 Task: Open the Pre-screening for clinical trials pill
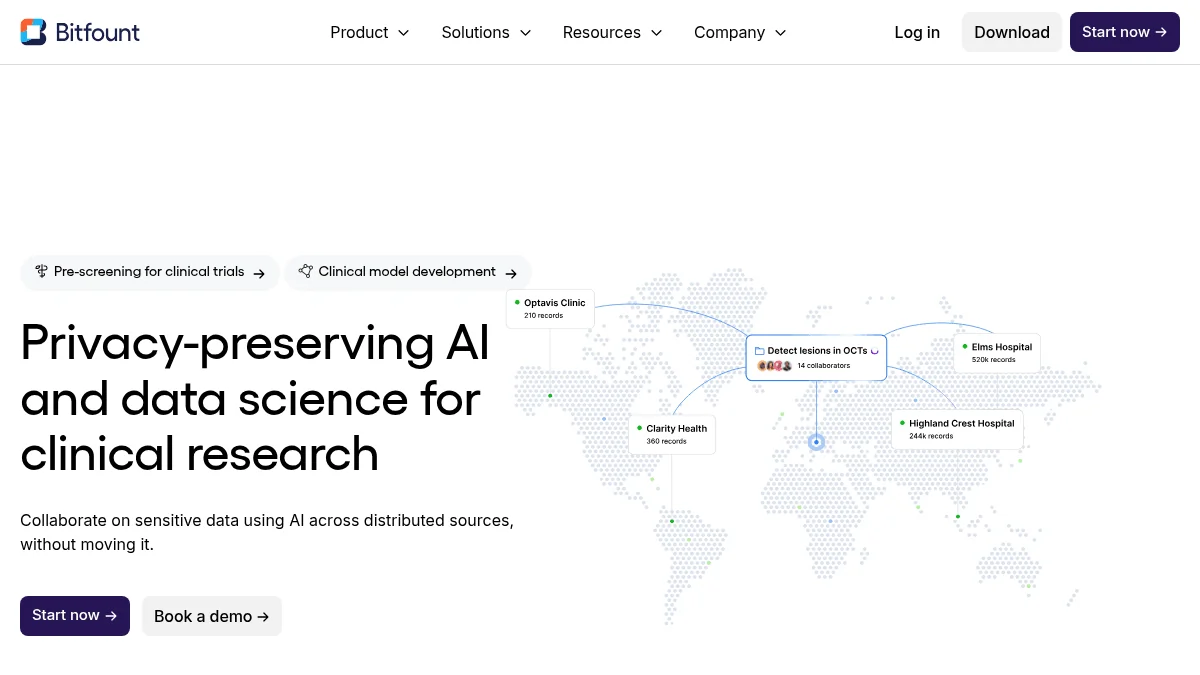pyautogui.click(x=150, y=271)
